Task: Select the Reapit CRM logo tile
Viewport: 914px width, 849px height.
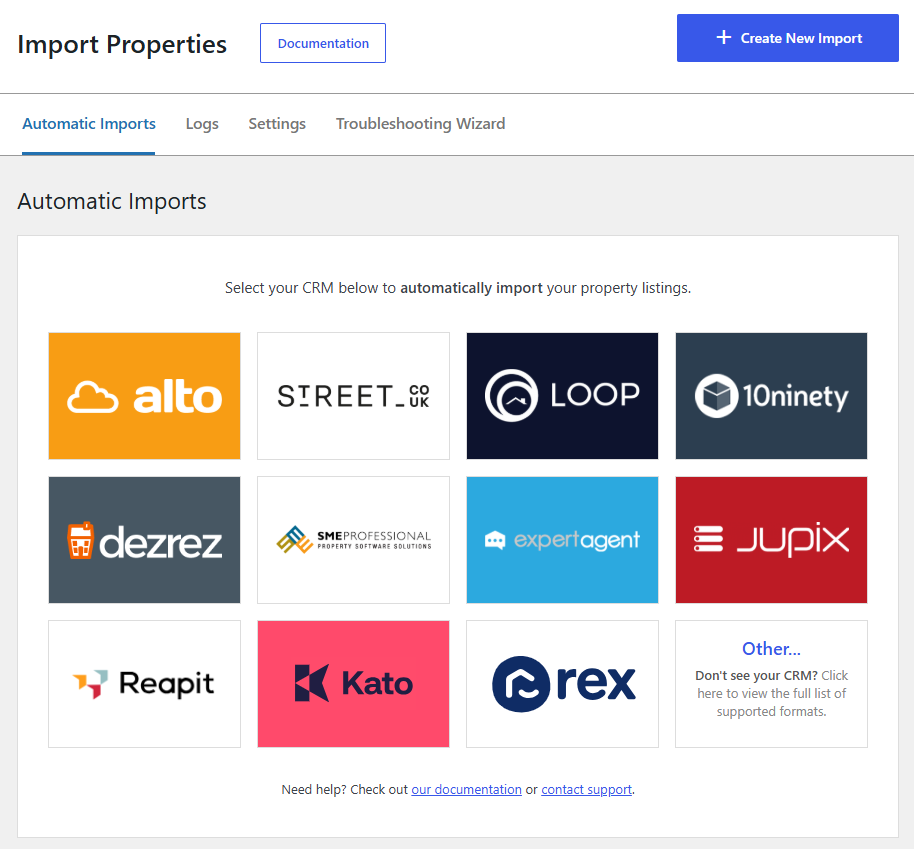Action: point(144,684)
